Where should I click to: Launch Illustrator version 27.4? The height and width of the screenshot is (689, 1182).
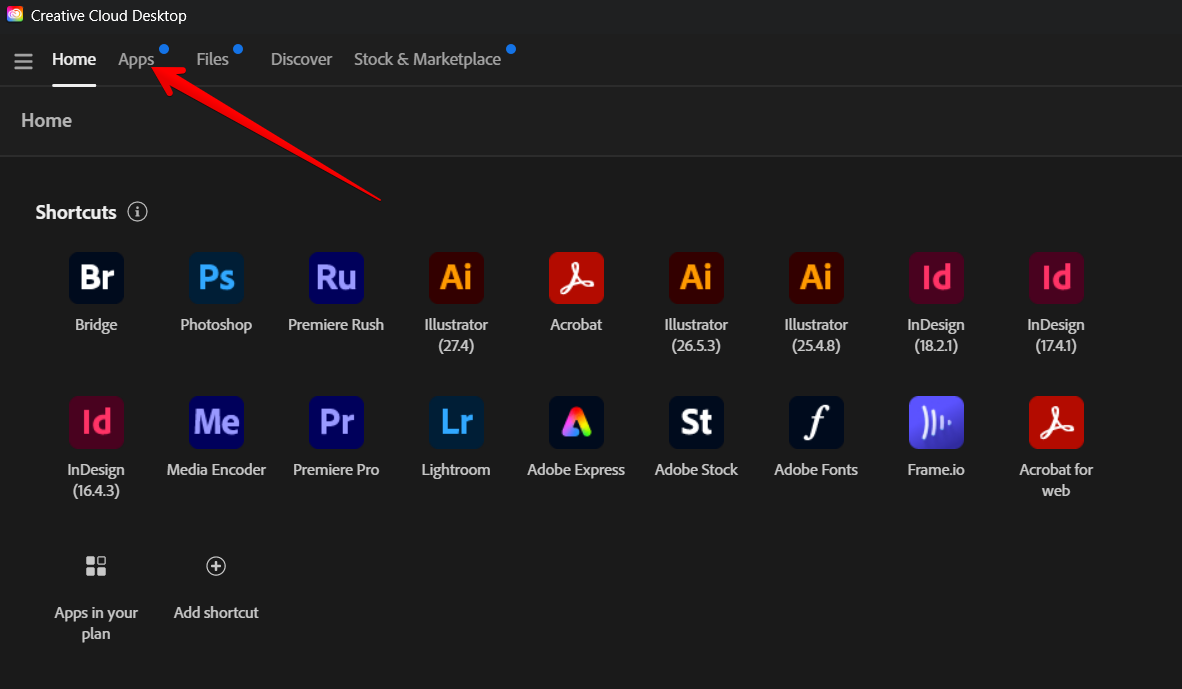pos(456,277)
